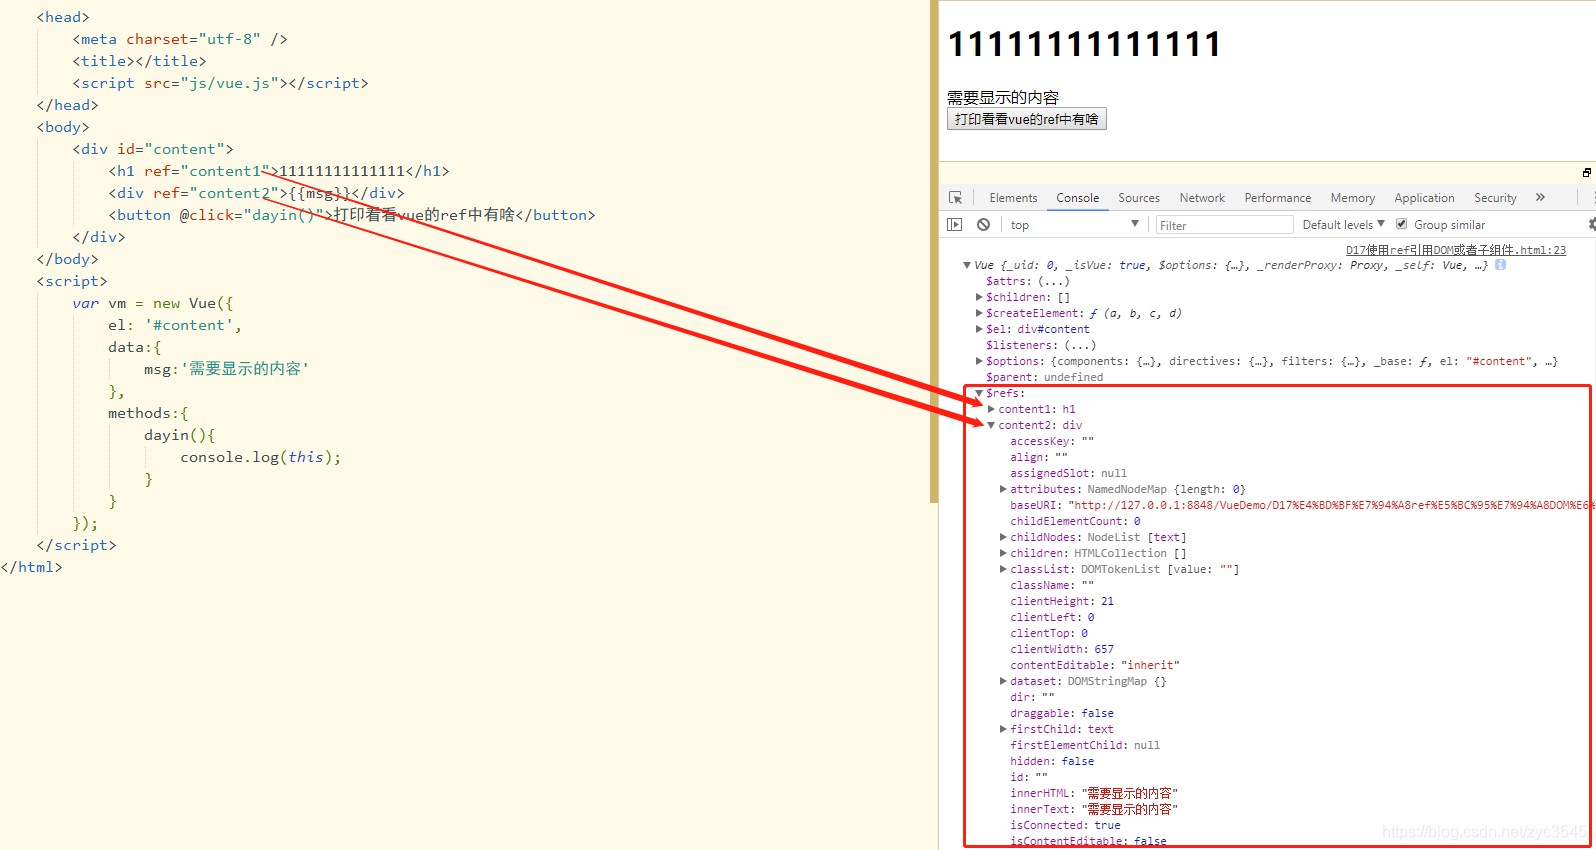Click the clientHeight: 21 line
This screenshot has width=1596, height=850.
click(x=1062, y=601)
